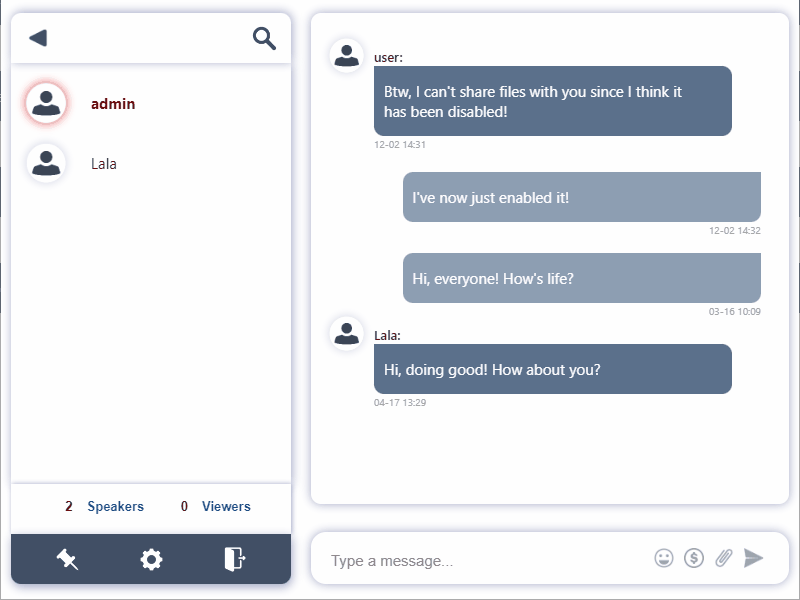This screenshot has width=800, height=600.
Task: Send message with paper plane icon
Action: coord(754,558)
